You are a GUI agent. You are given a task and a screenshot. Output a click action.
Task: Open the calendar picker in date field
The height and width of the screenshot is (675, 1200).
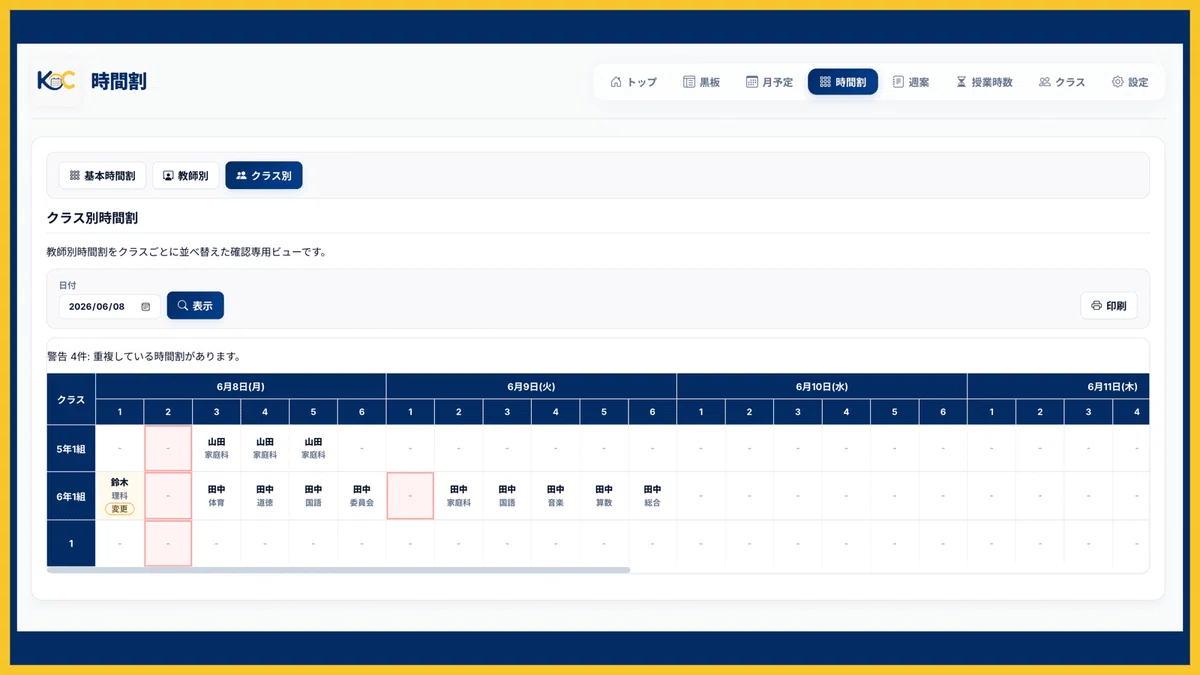pyautogui.click(x=146, y=306)
